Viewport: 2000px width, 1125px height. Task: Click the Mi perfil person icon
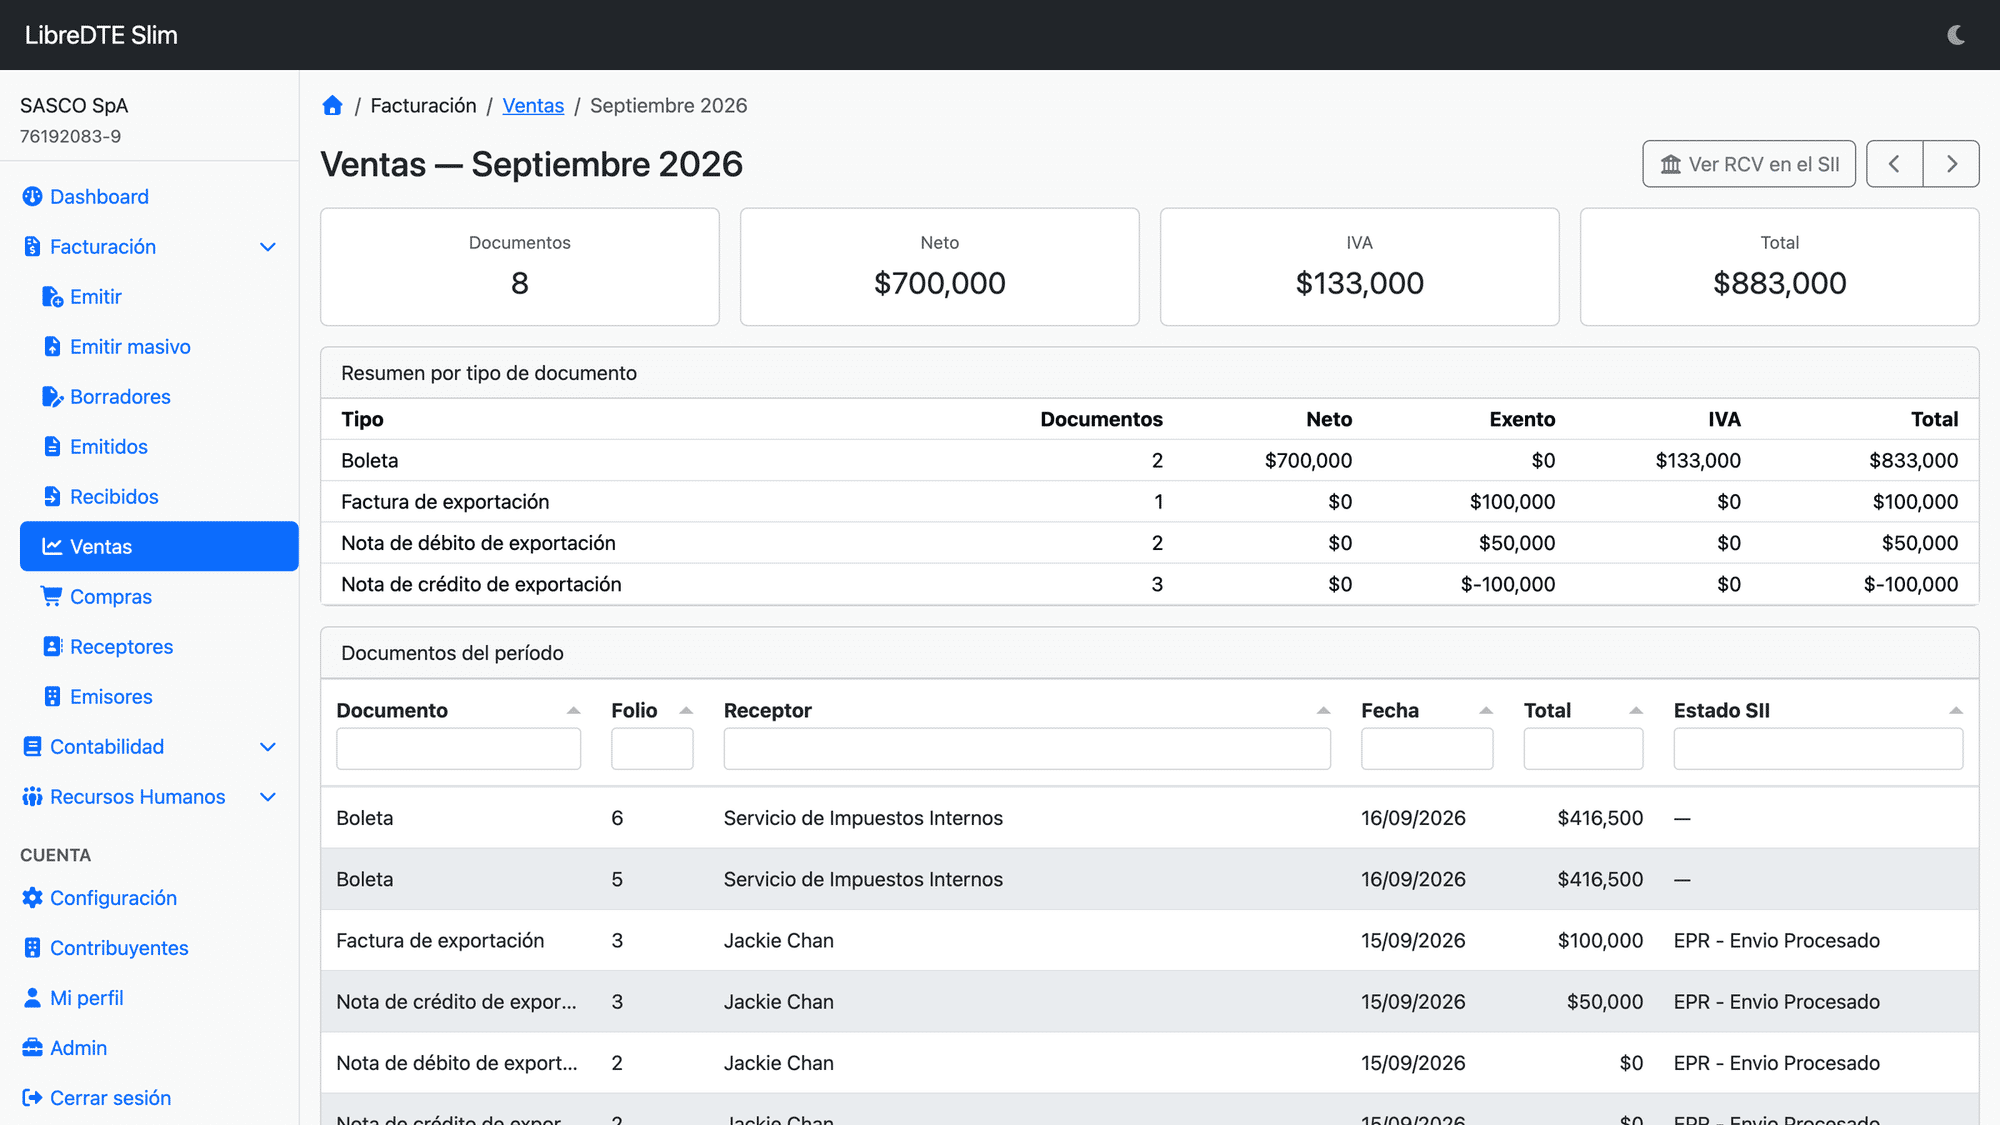point(32,998)
